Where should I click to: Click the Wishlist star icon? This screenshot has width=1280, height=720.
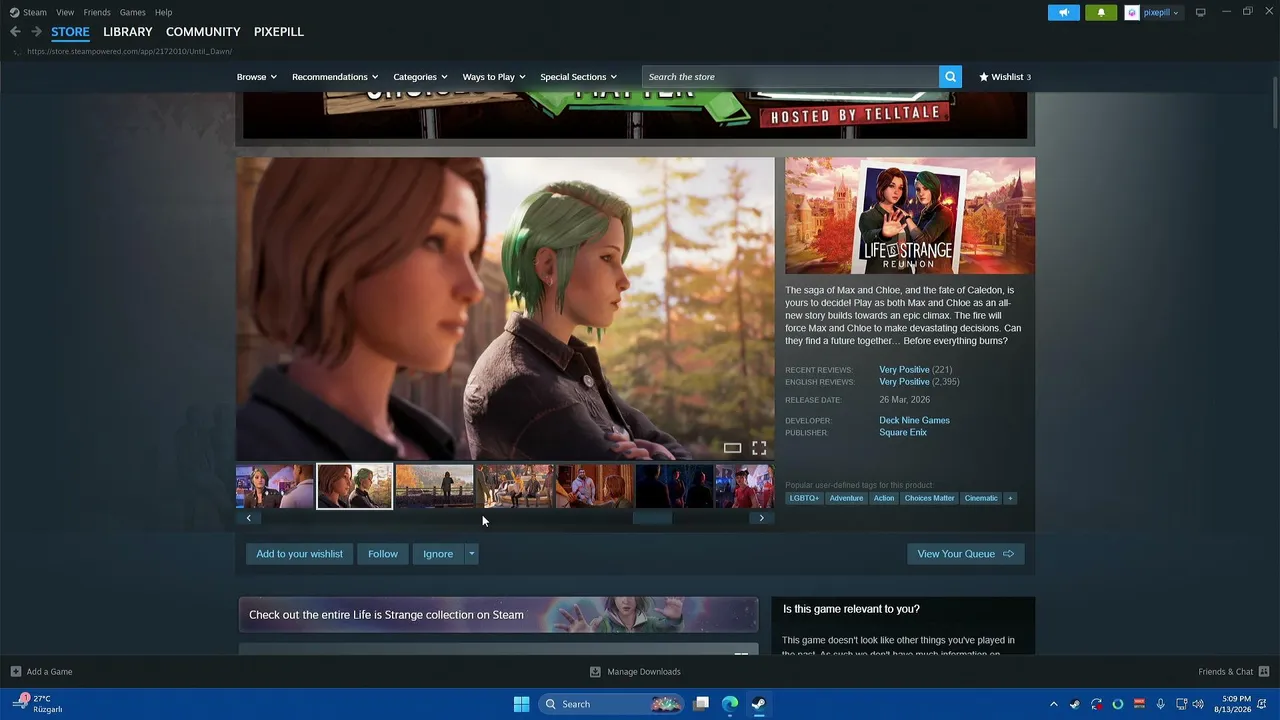[984, 77]
